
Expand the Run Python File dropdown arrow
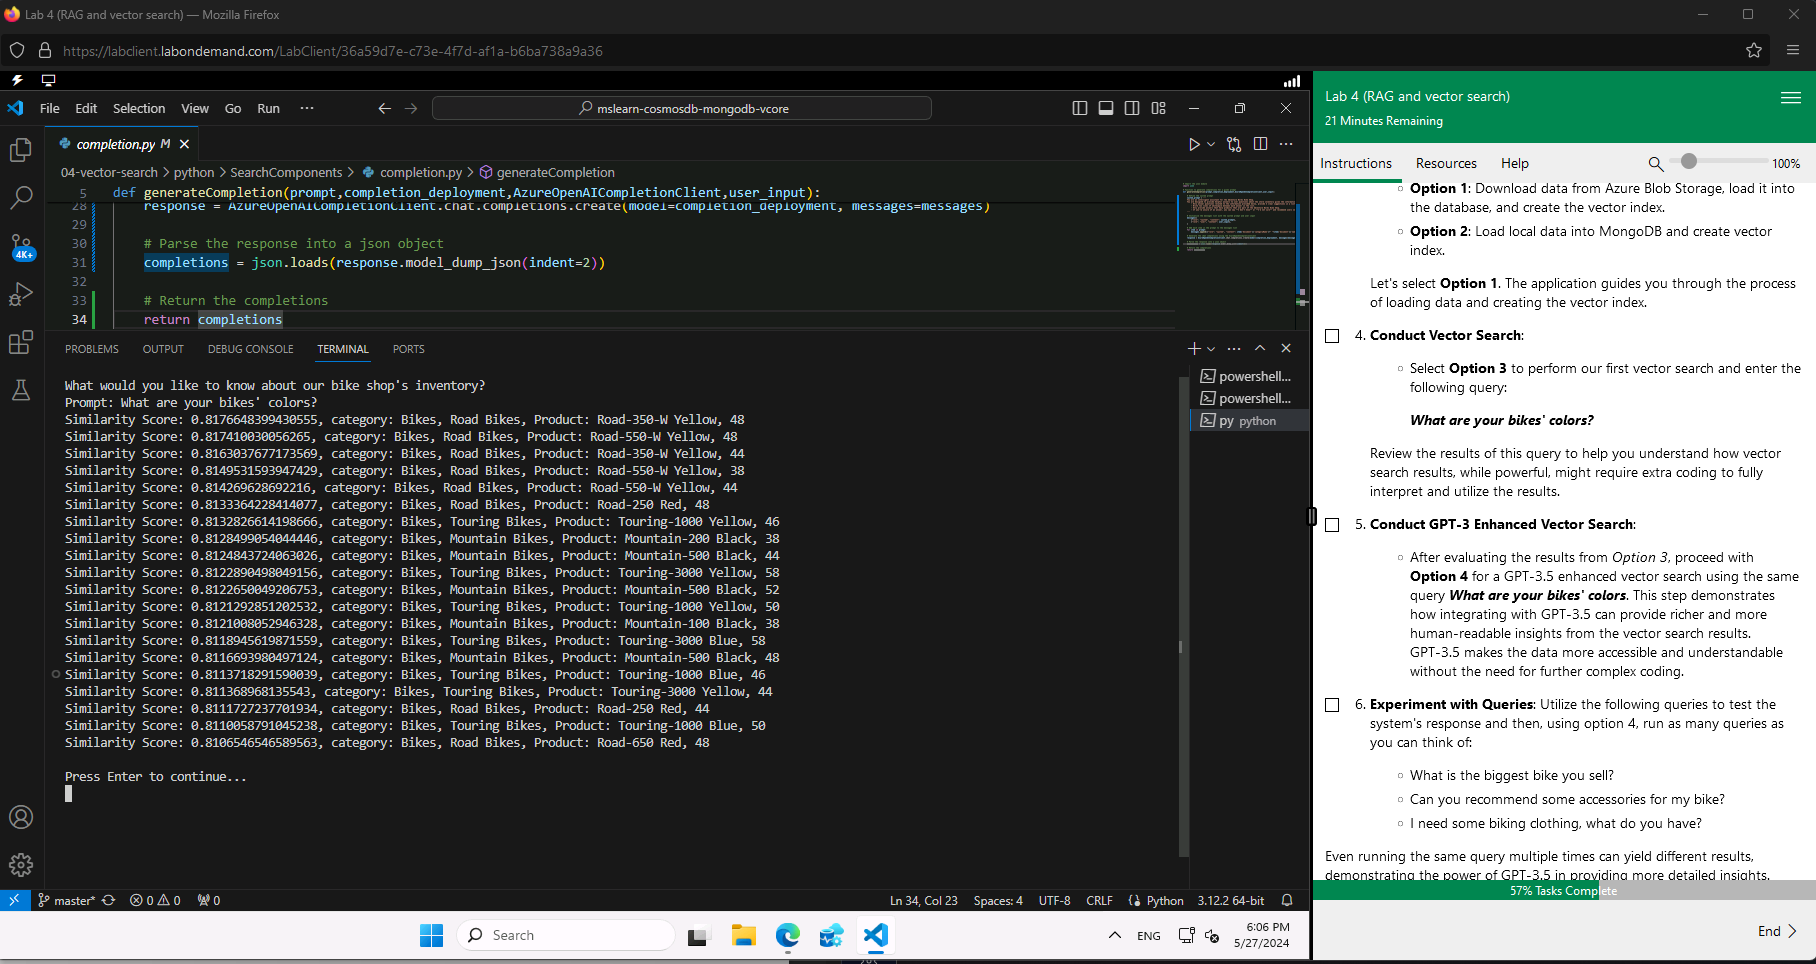pos(1211,144)
